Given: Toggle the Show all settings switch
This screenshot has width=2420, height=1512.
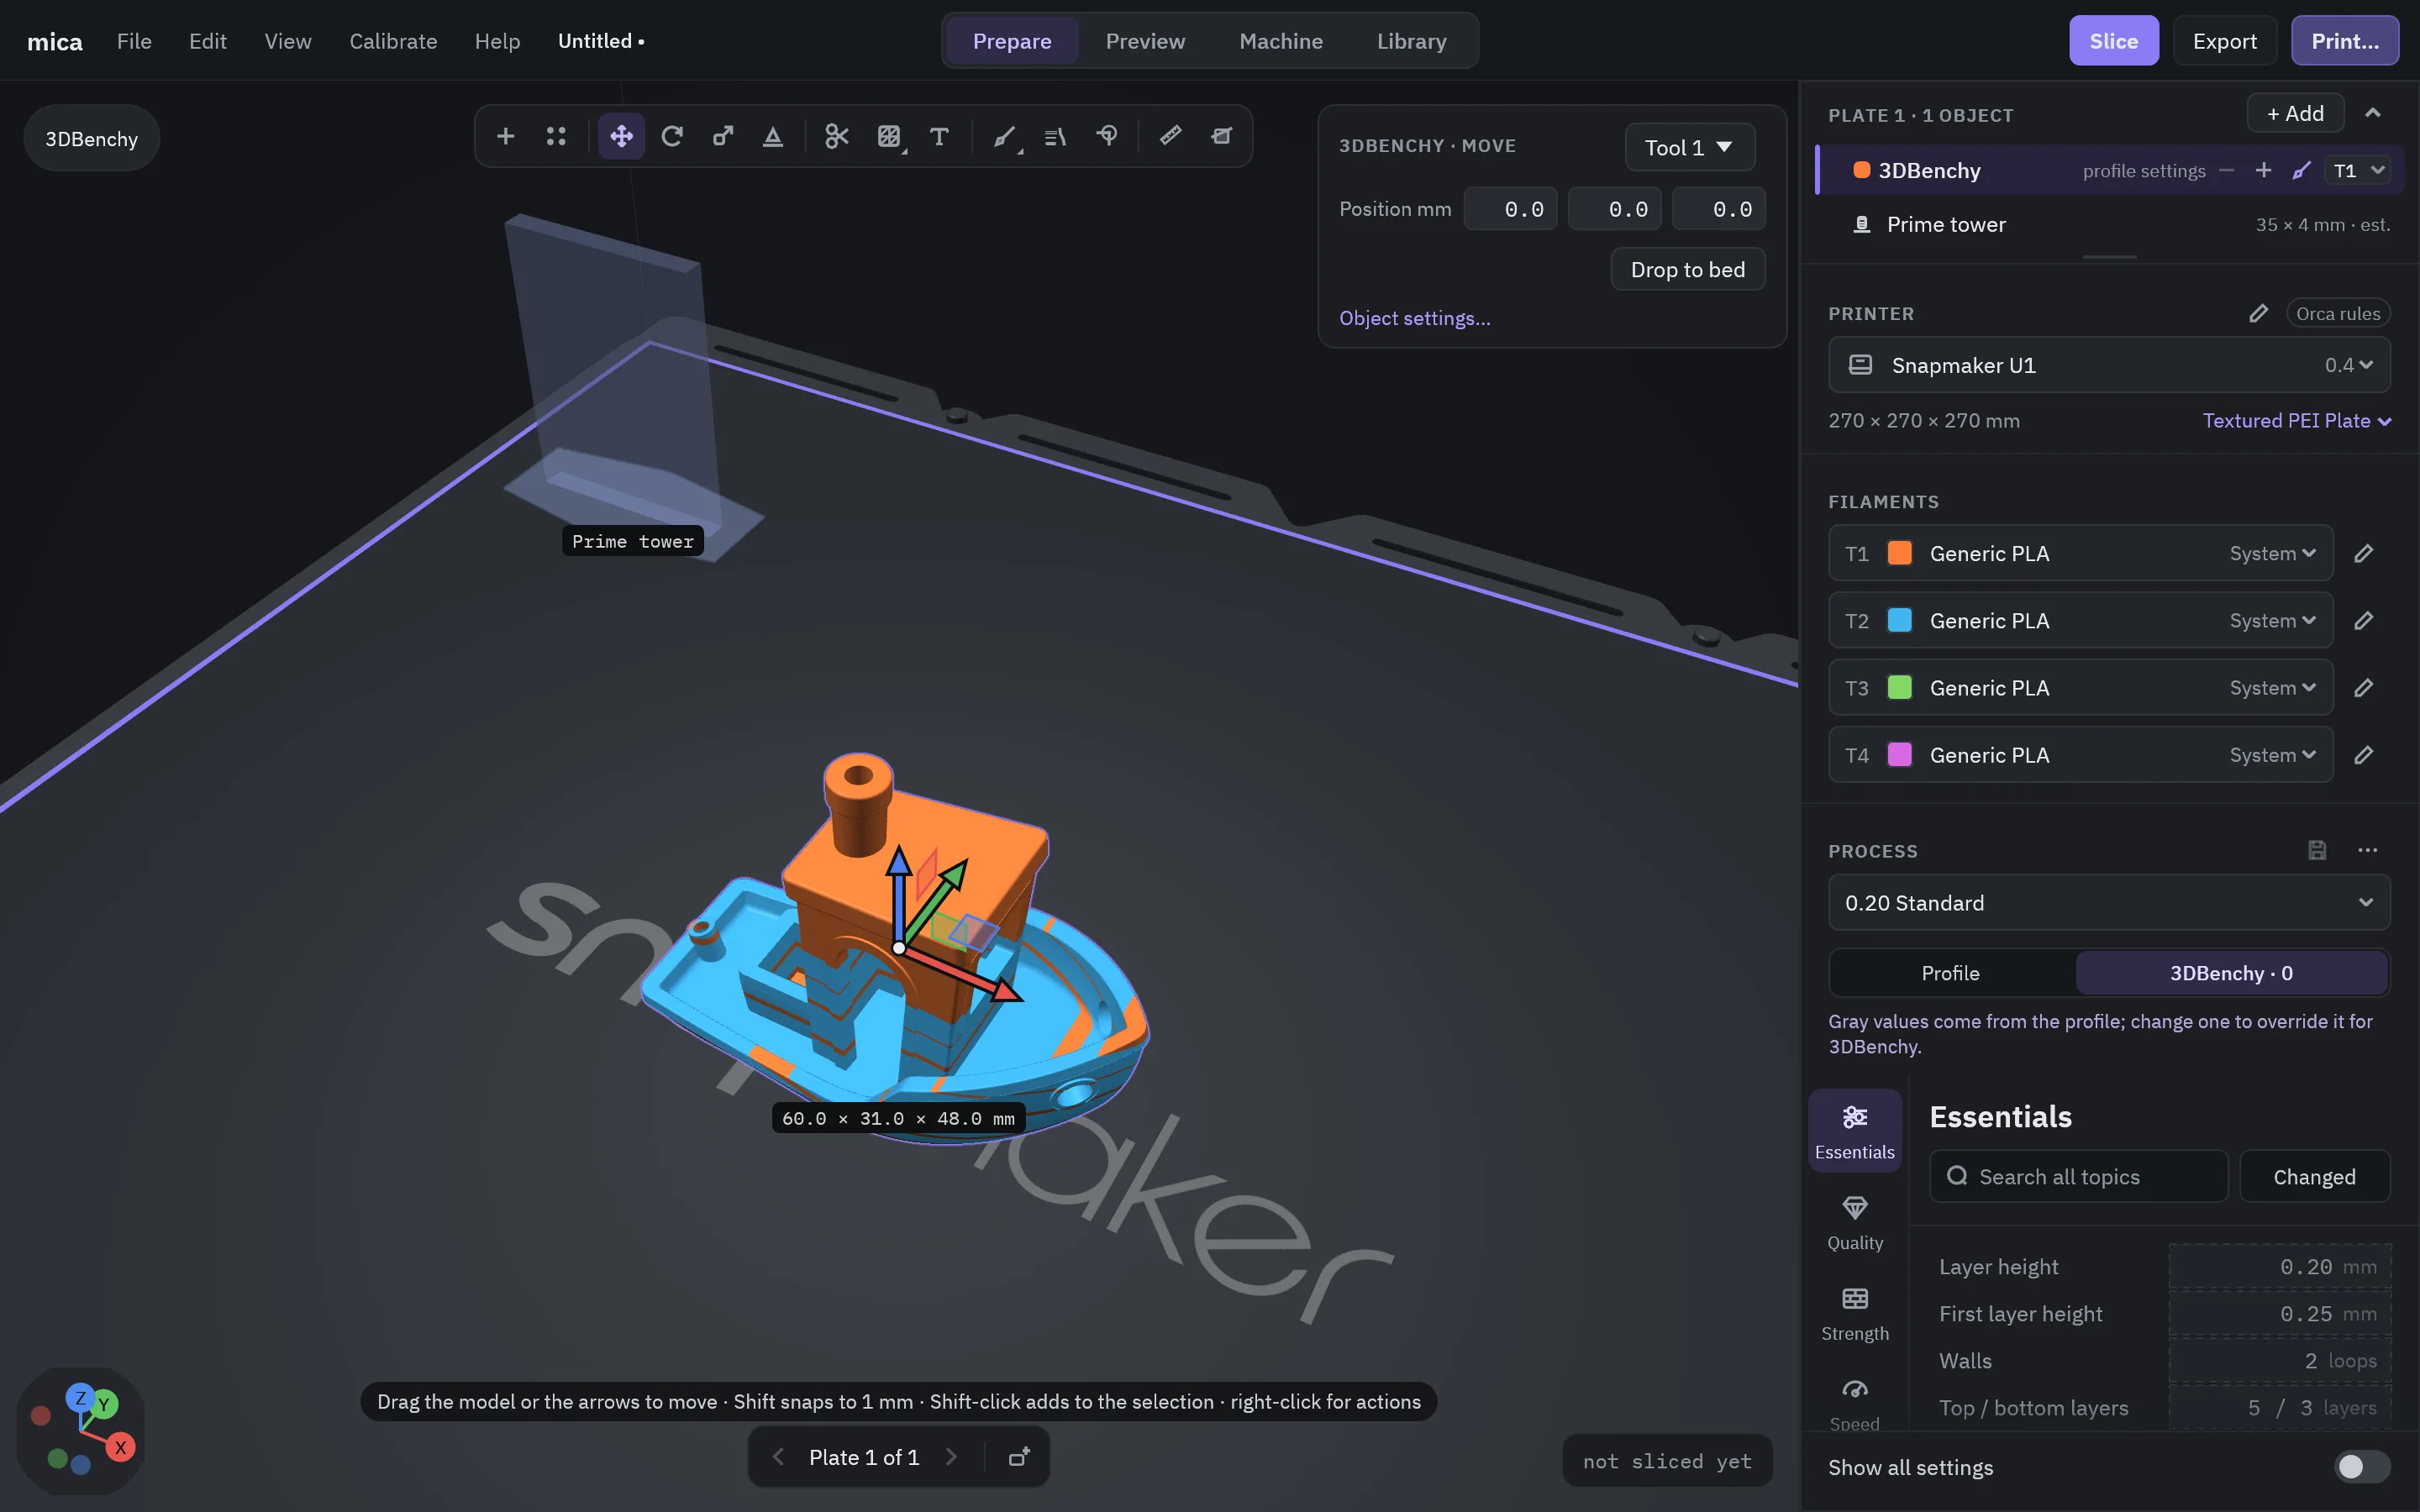Looking at the screenshot, I should [2362, 1467].
